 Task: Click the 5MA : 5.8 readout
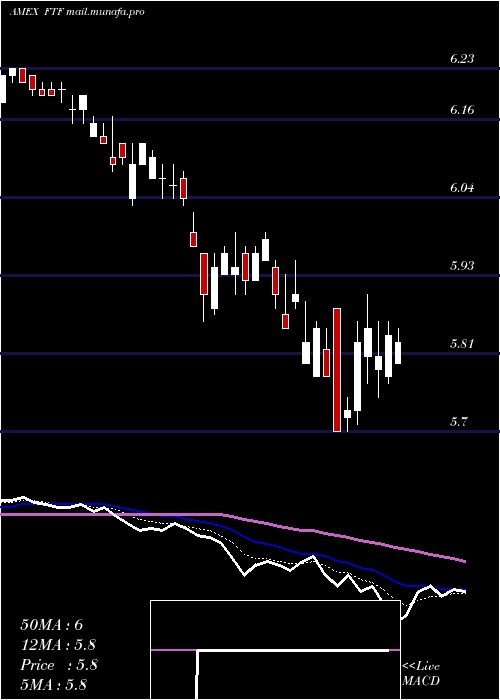pos(54,684)
